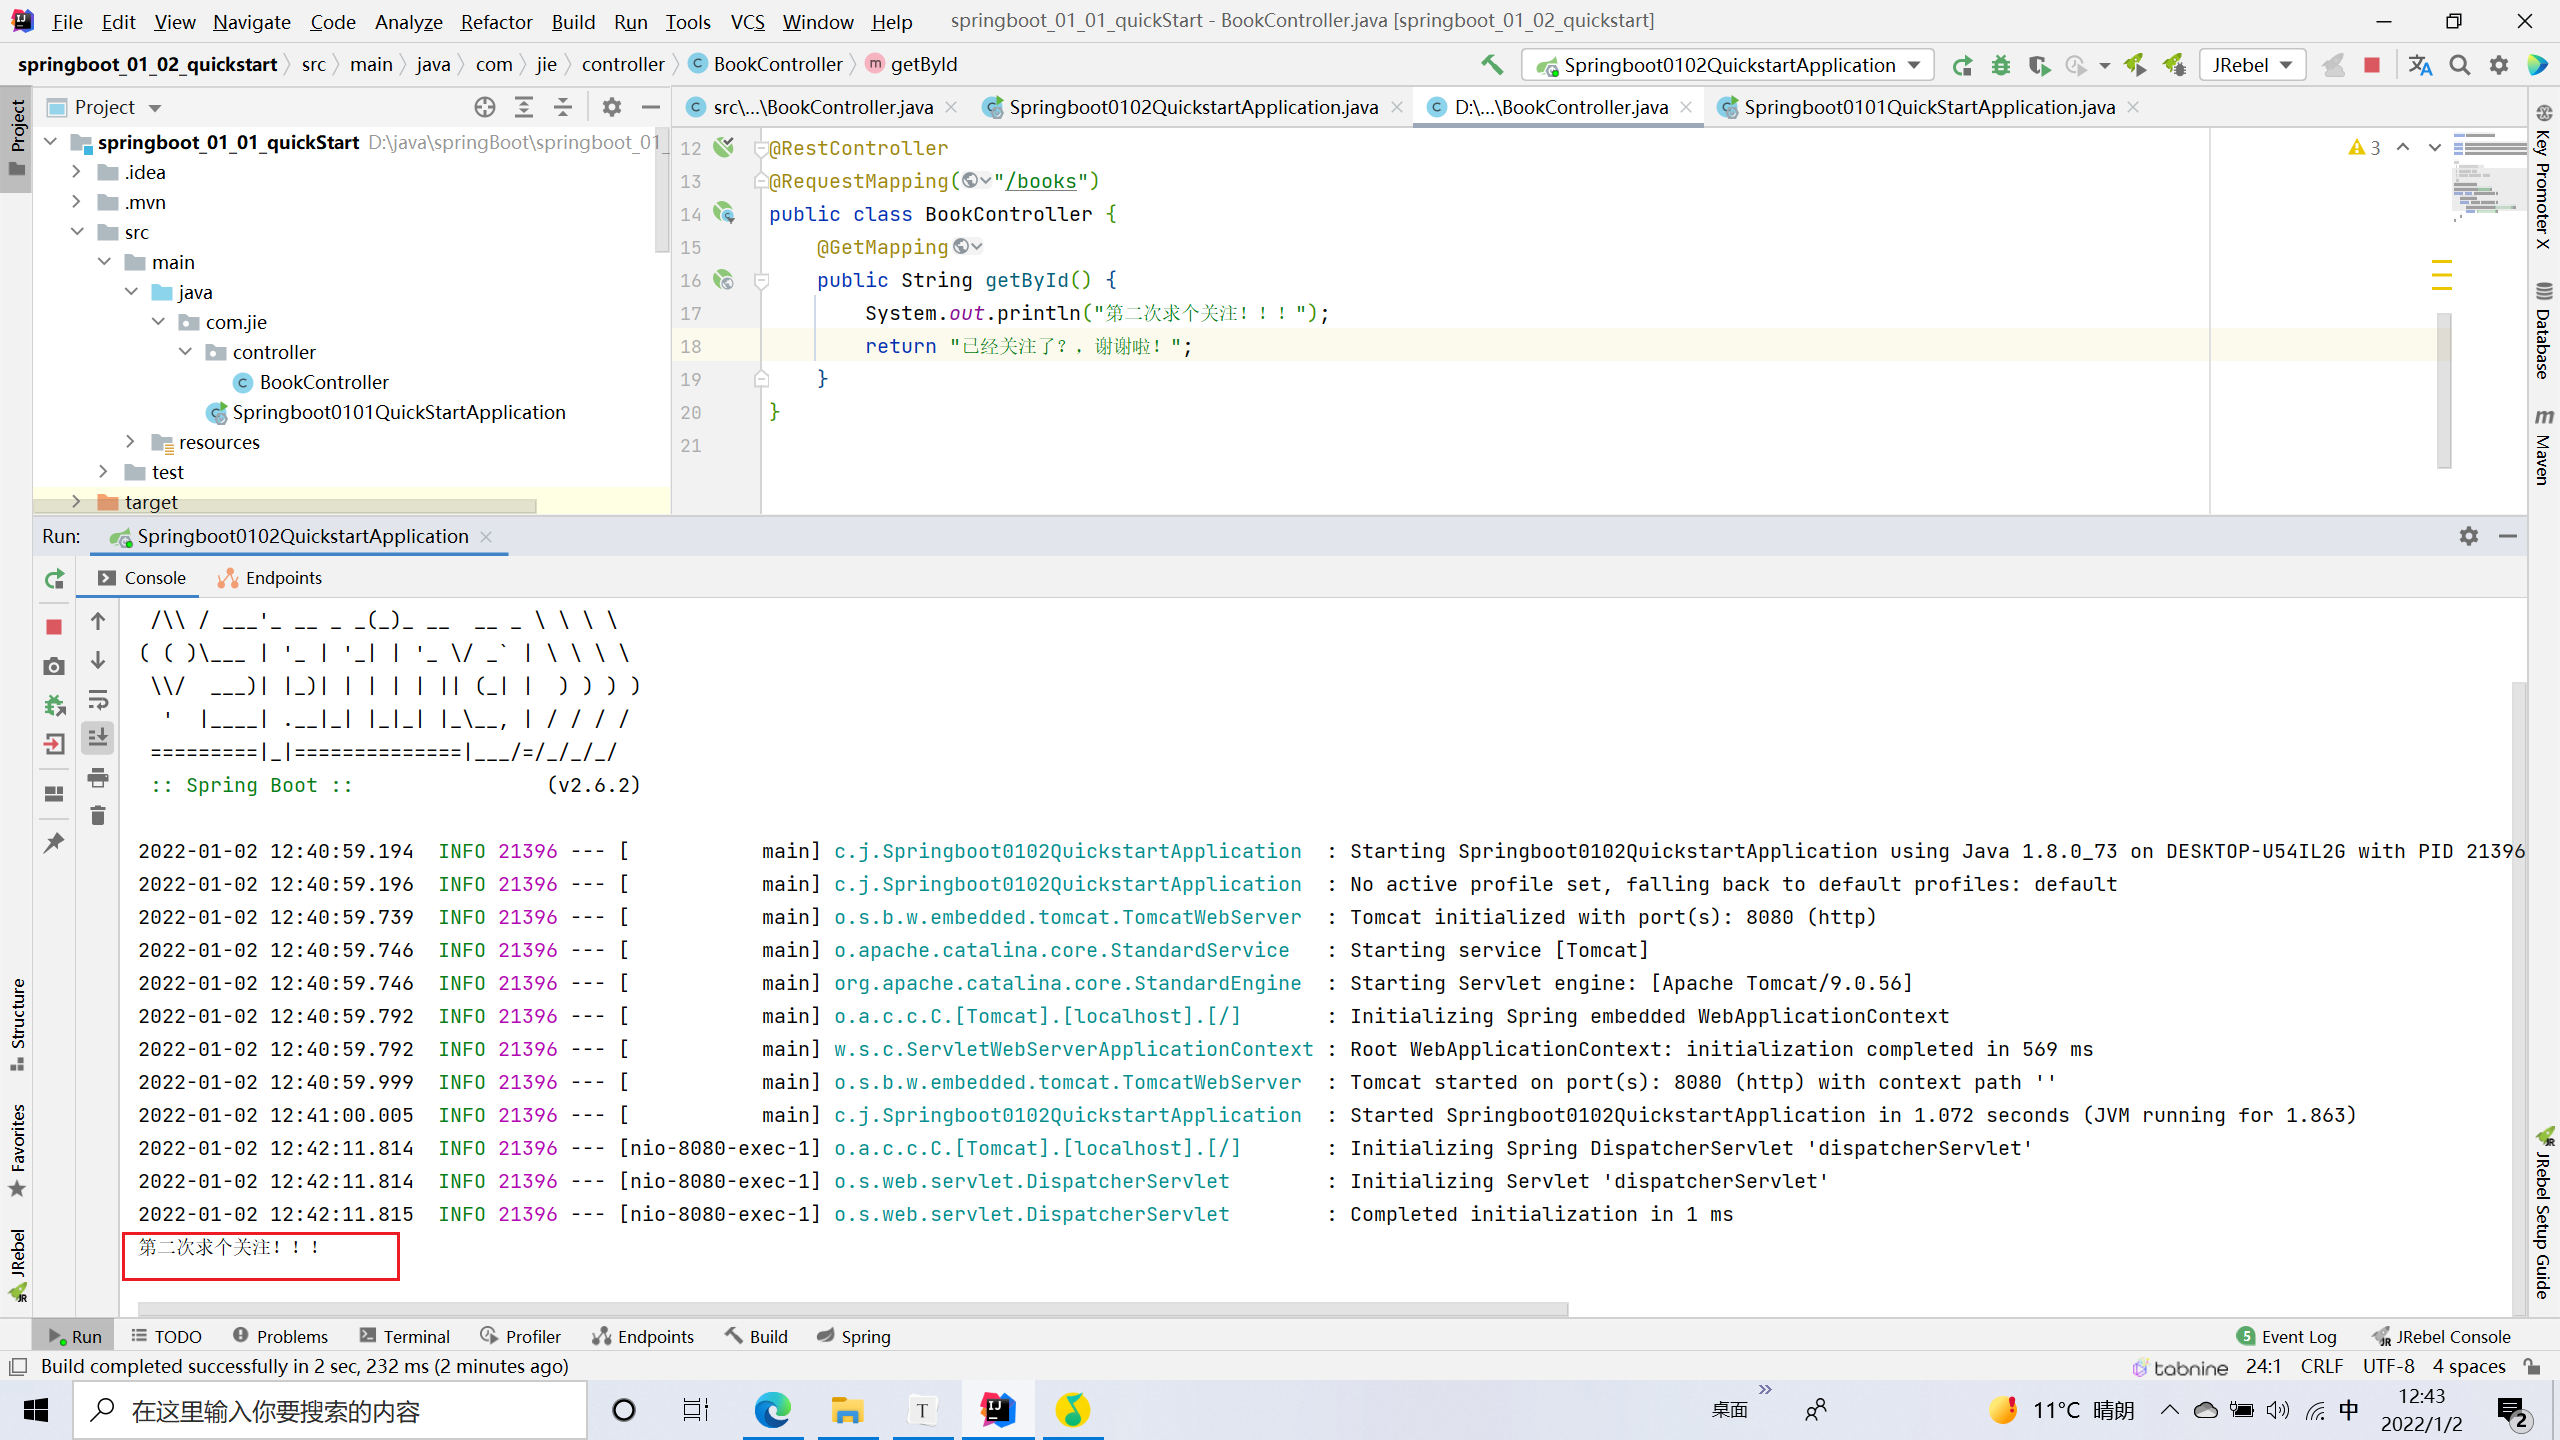Open Microsoft Edge from the taskbar

(772, 1410)
